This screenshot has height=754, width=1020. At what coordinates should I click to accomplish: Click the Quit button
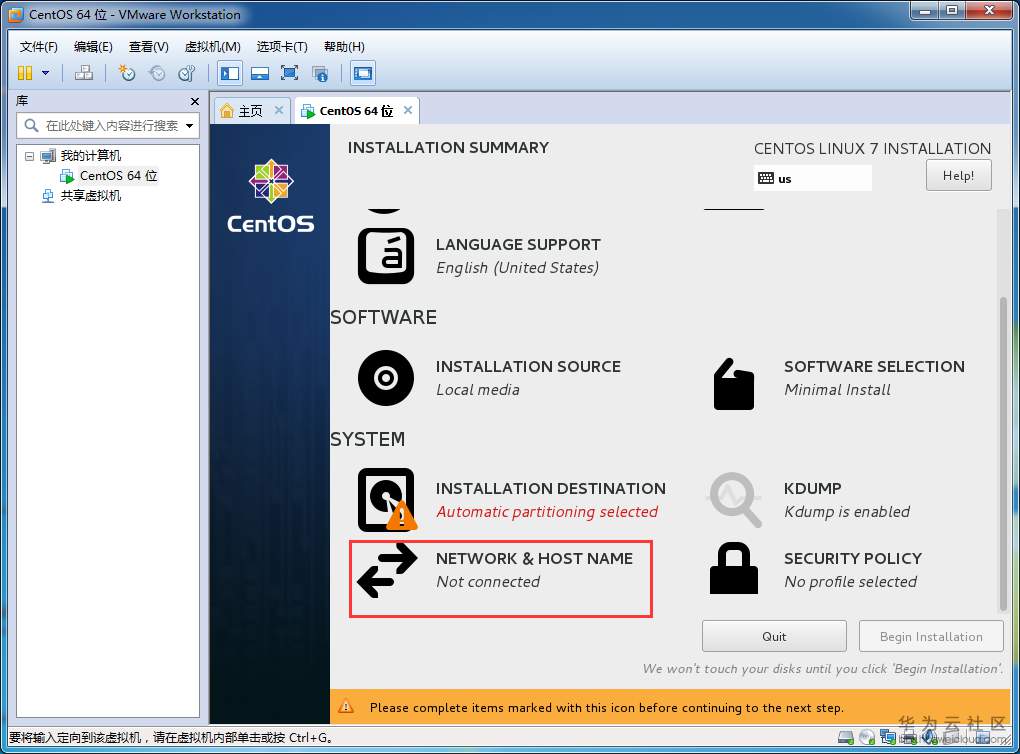click(x=774, y=636)
